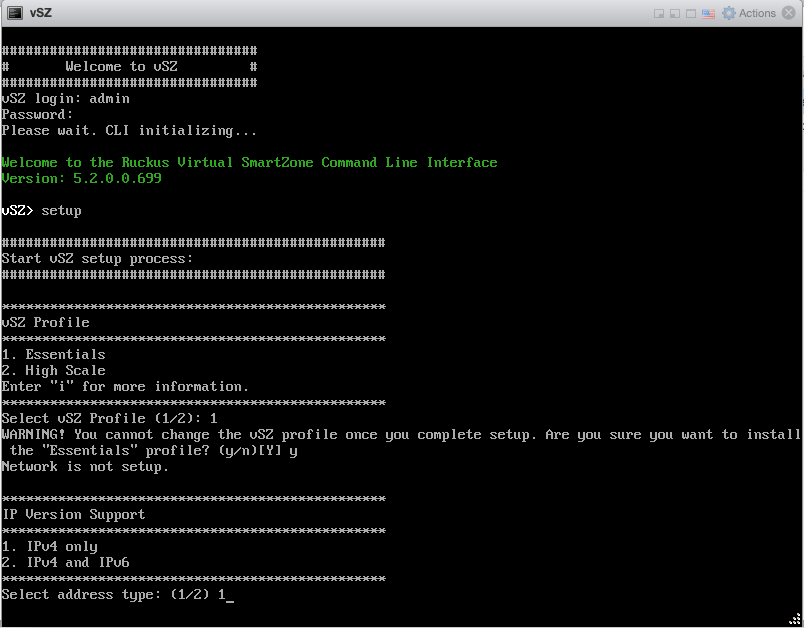Click the first window-size icon in title bar
Image resolution: width=804 pixels, height=628 pixels.
click(x=659, y=14)
